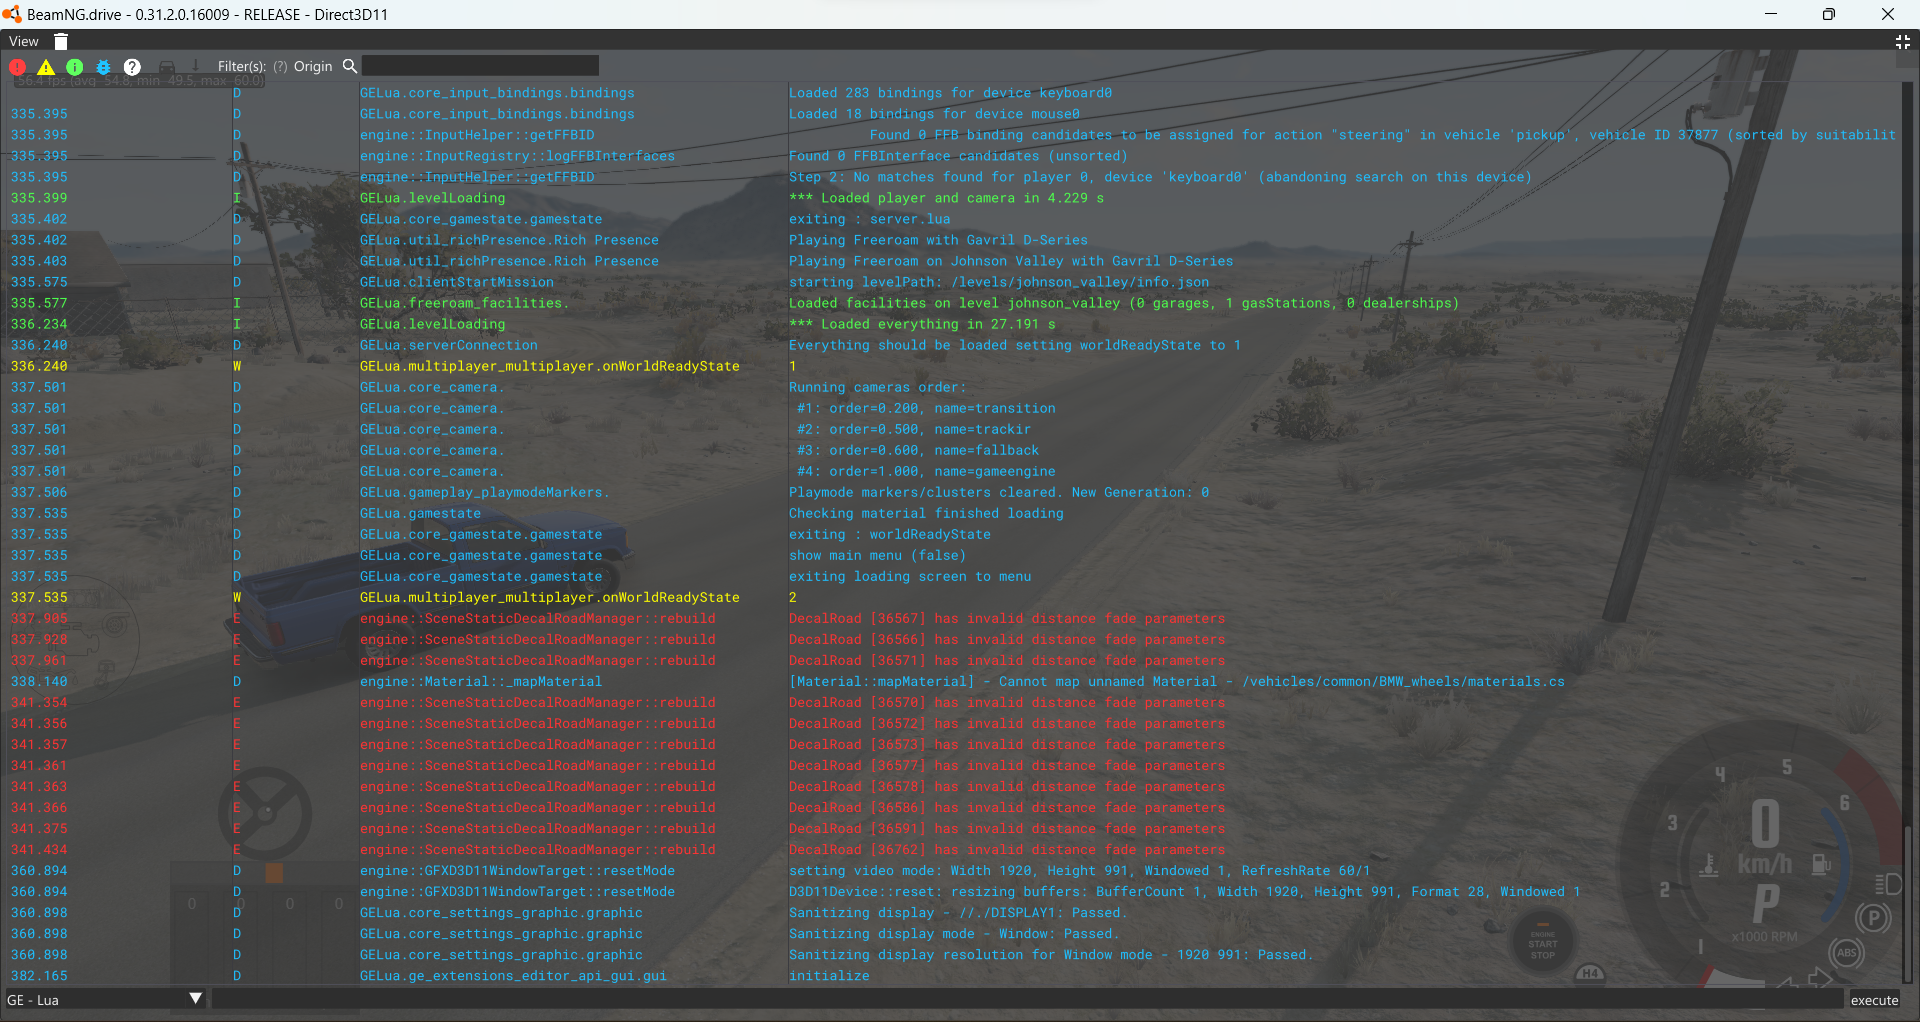1920x1022 pixels.
Task: Select '*** Loaded everything in 27.191 s'
Action: (922, 324)
